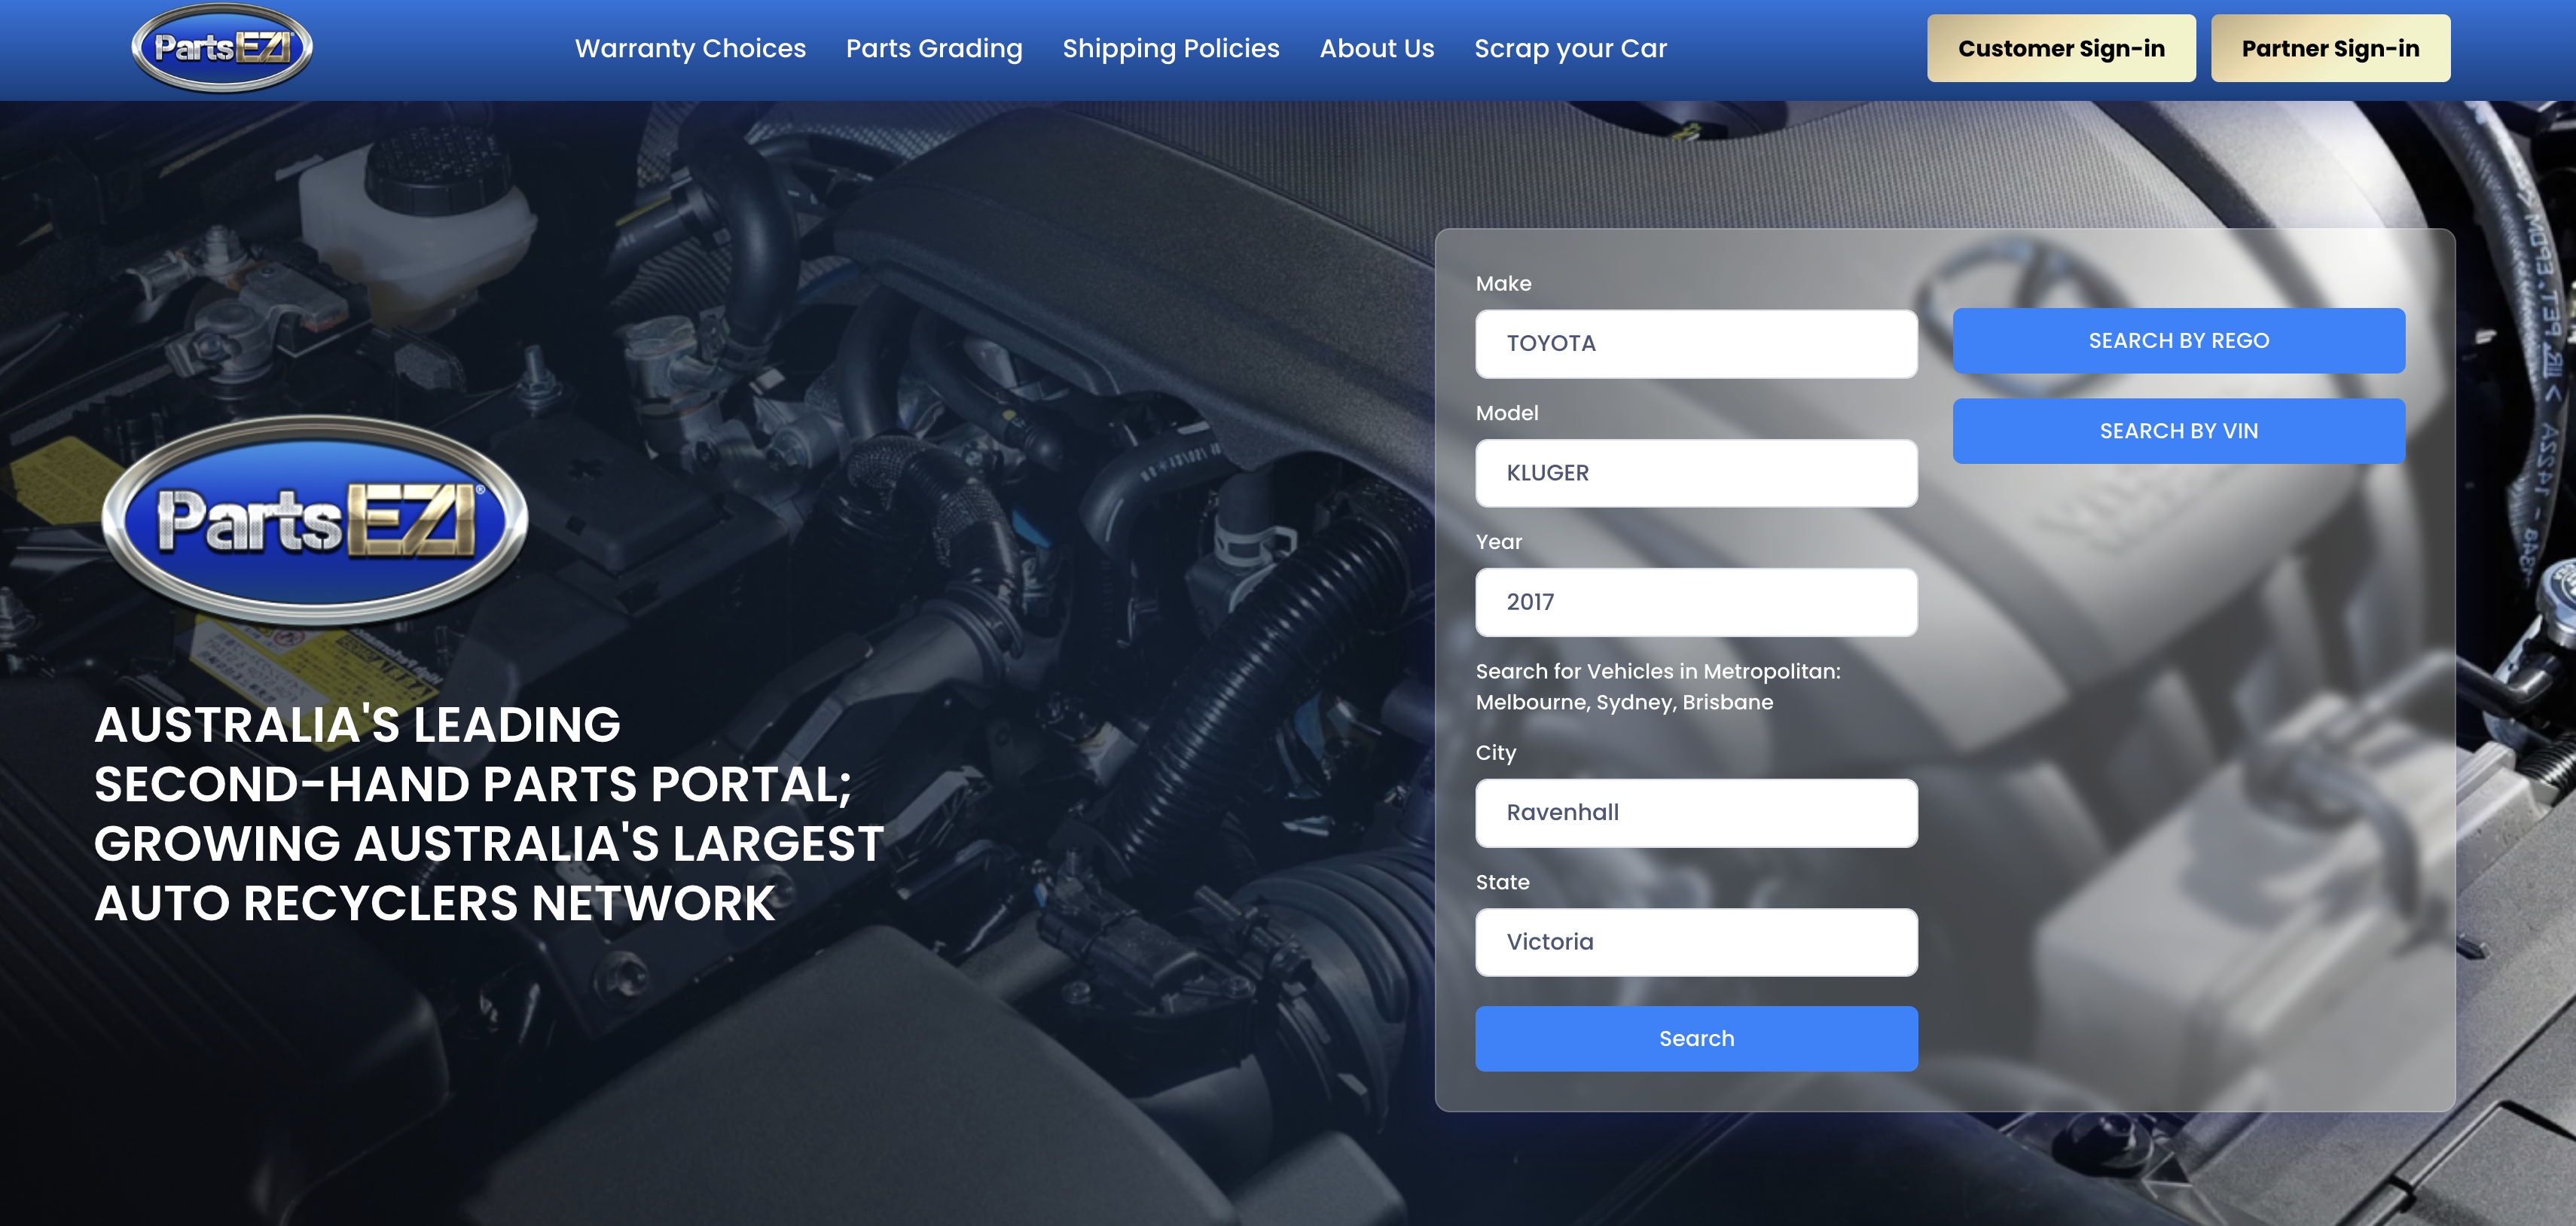View the Shipping Policies page
The image size is (2576, 1226).
pos(1171,47)
